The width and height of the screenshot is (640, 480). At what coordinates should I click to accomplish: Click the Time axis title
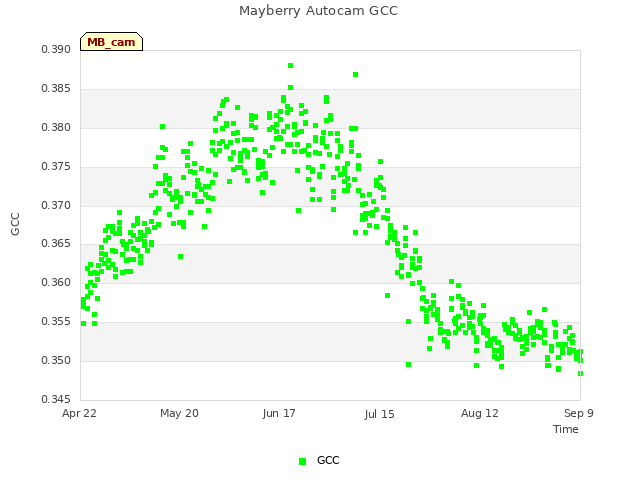(566, 429)
